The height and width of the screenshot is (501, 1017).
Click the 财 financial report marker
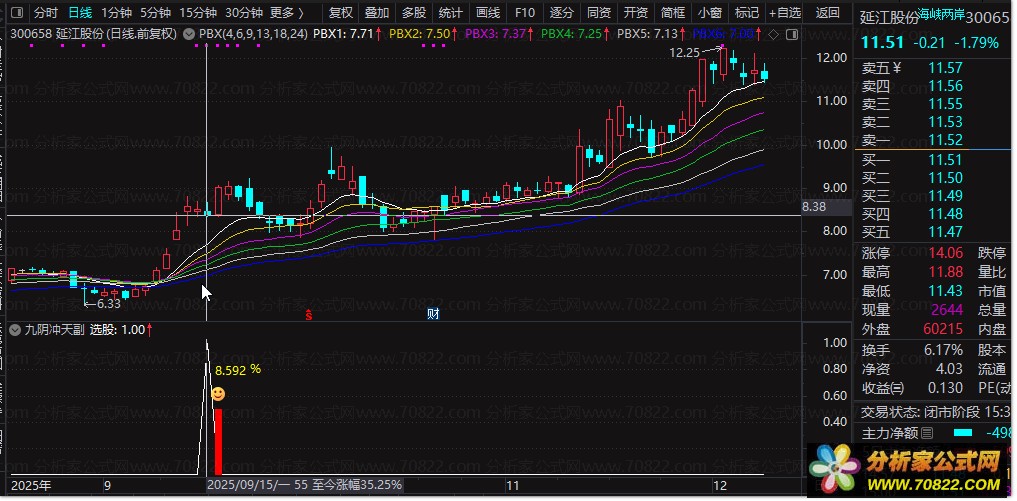[x=434, y=314]
